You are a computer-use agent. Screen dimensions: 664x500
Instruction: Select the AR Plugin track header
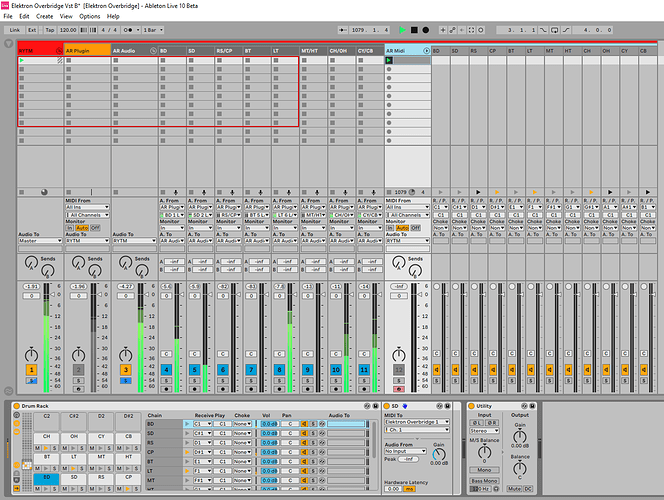pos(87,51)
